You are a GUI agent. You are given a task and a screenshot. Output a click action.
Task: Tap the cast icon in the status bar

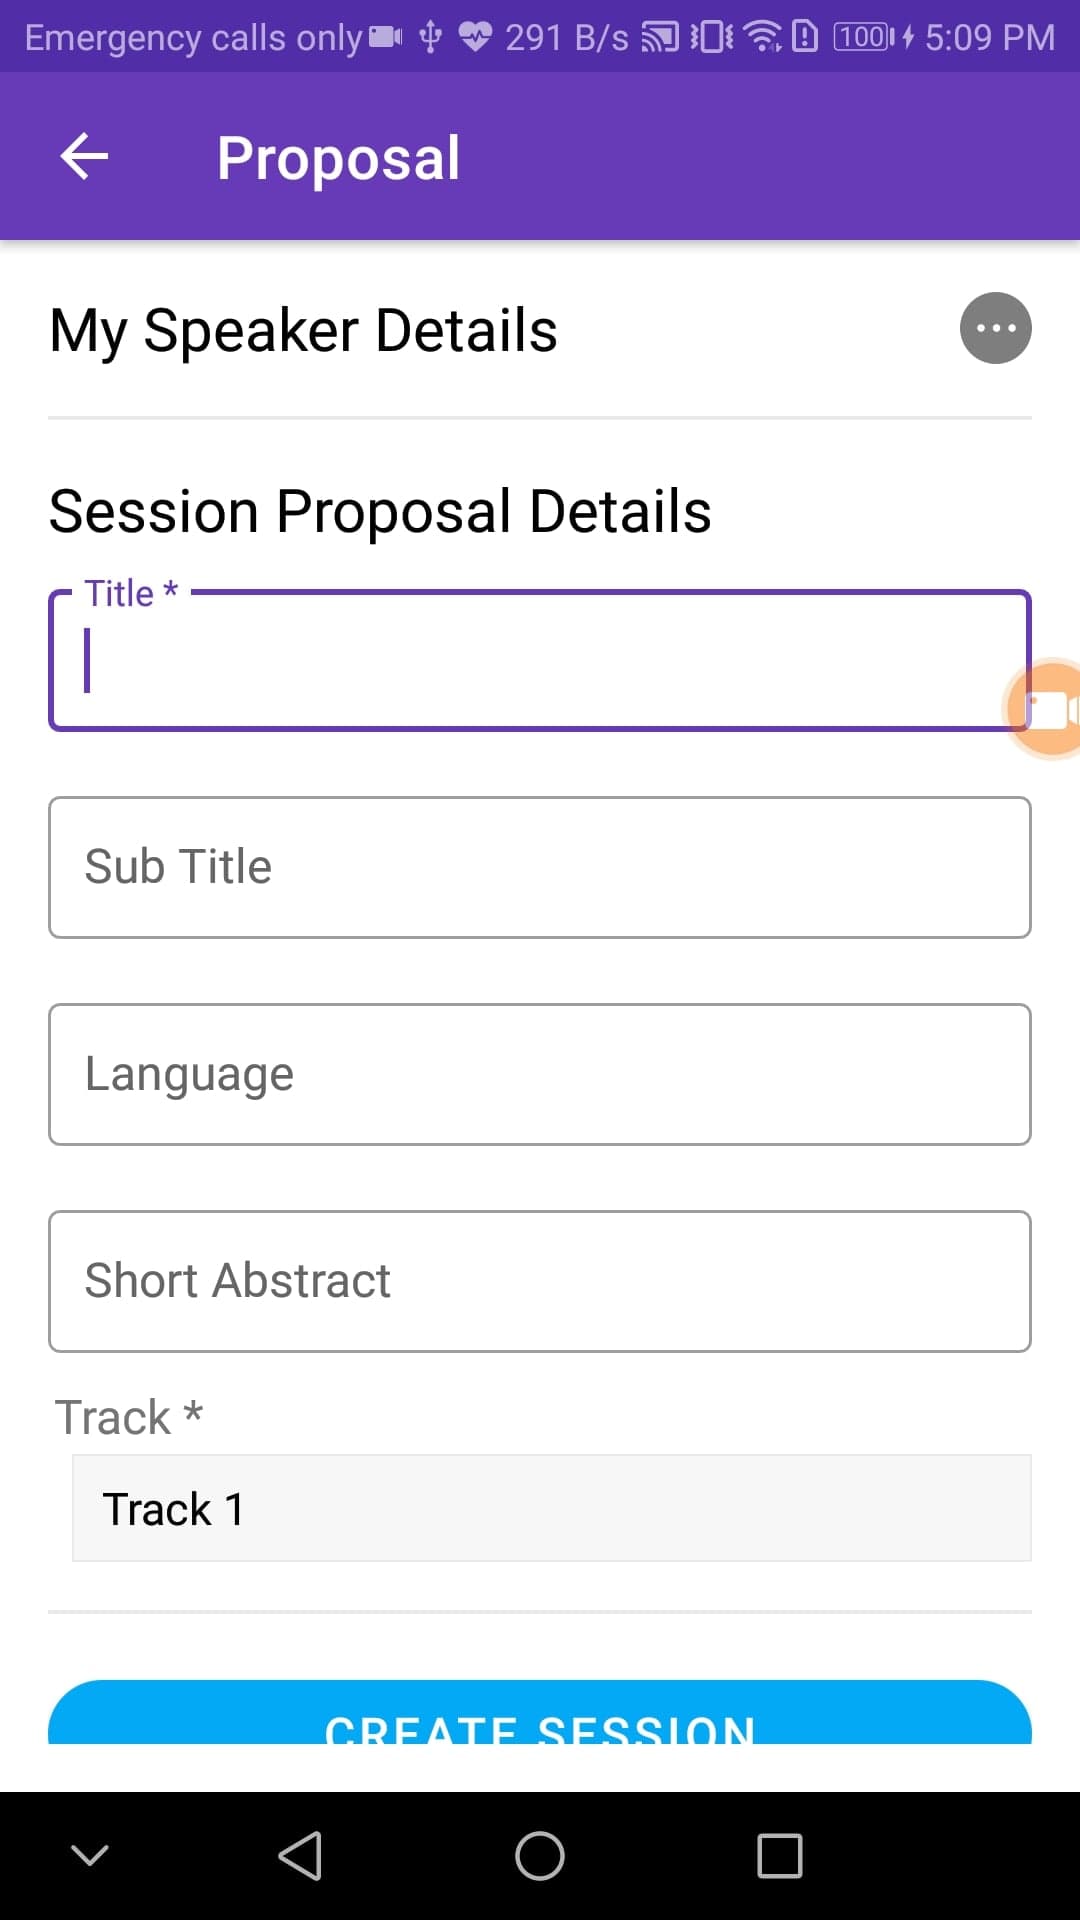[659, 37]
